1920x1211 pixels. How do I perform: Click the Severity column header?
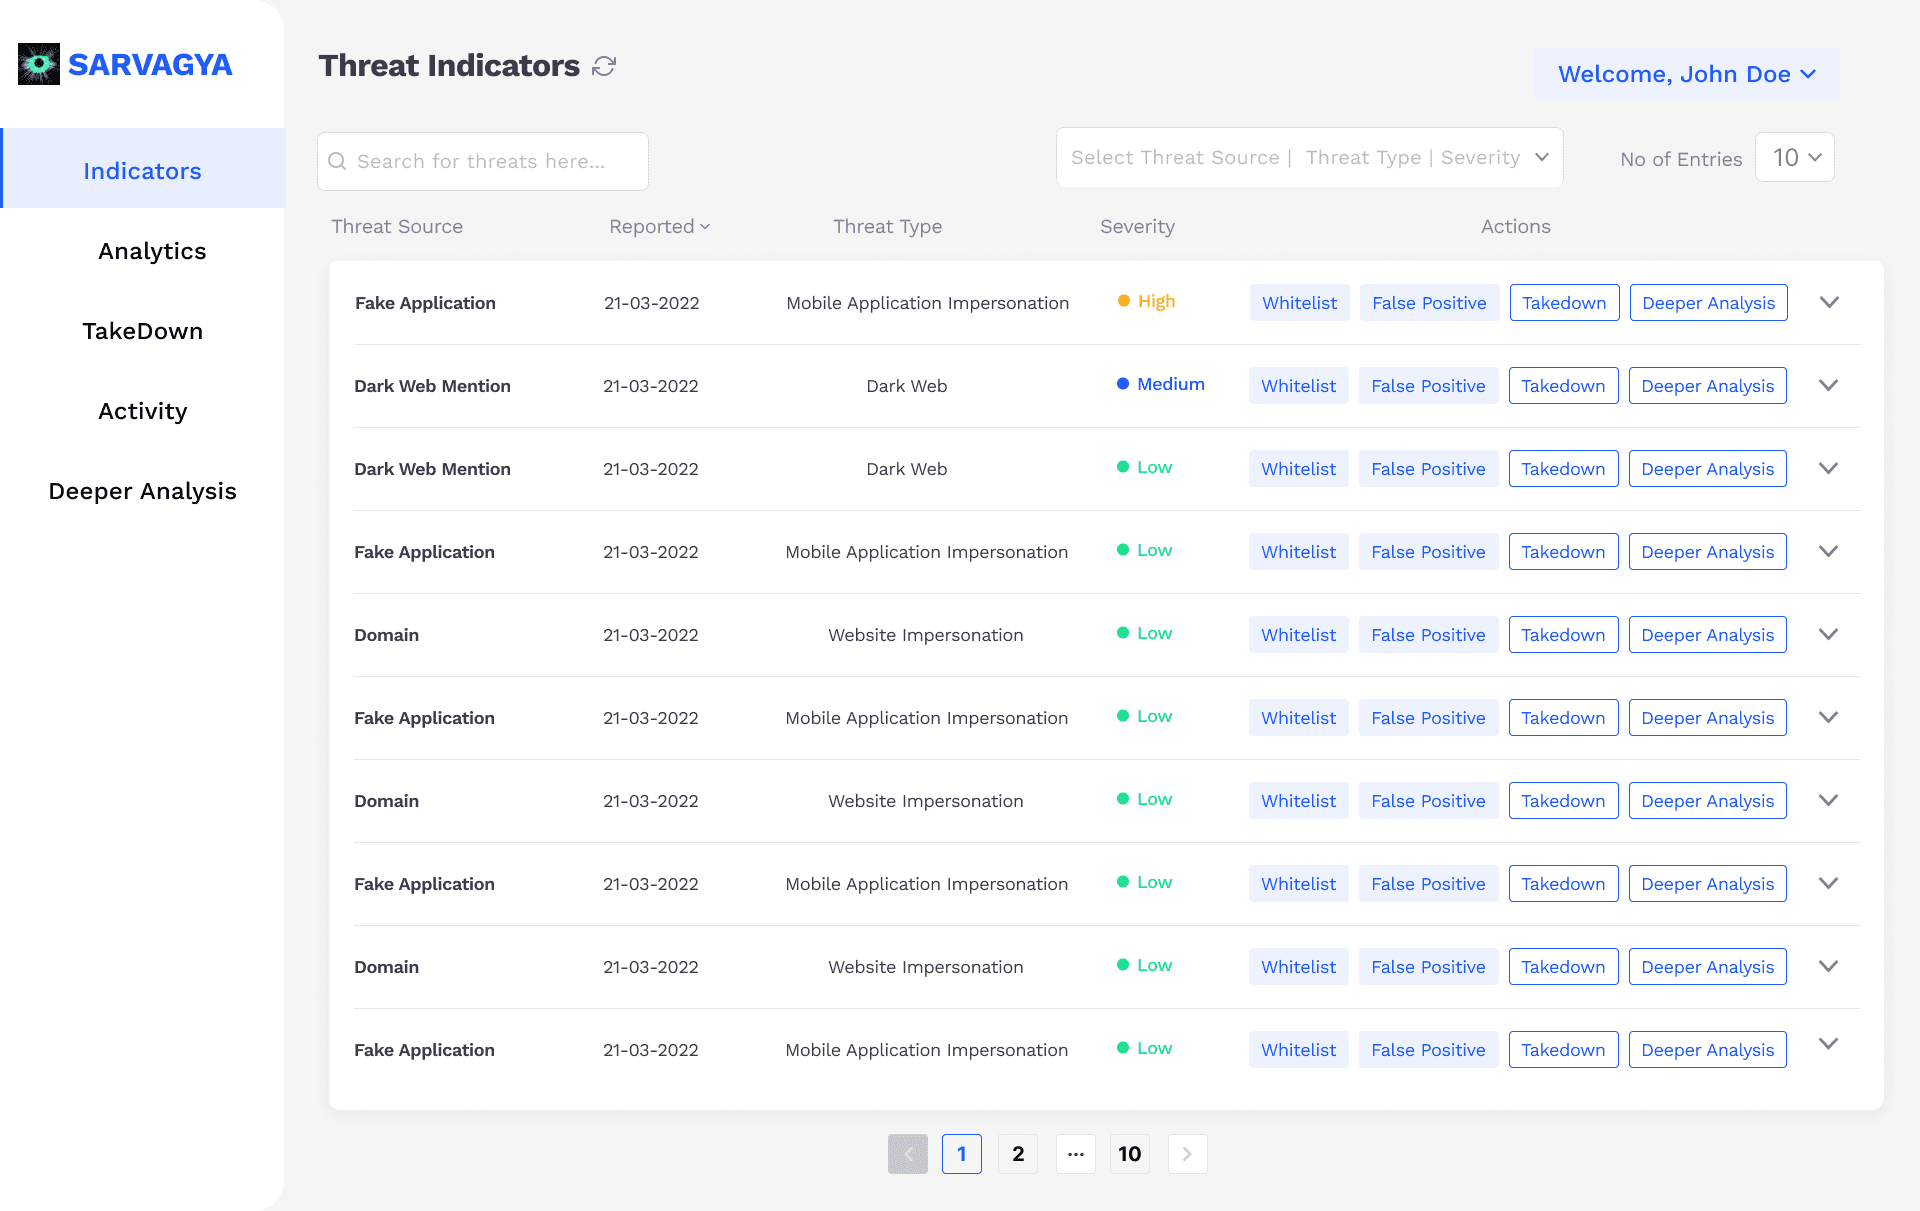[1137, 226]
